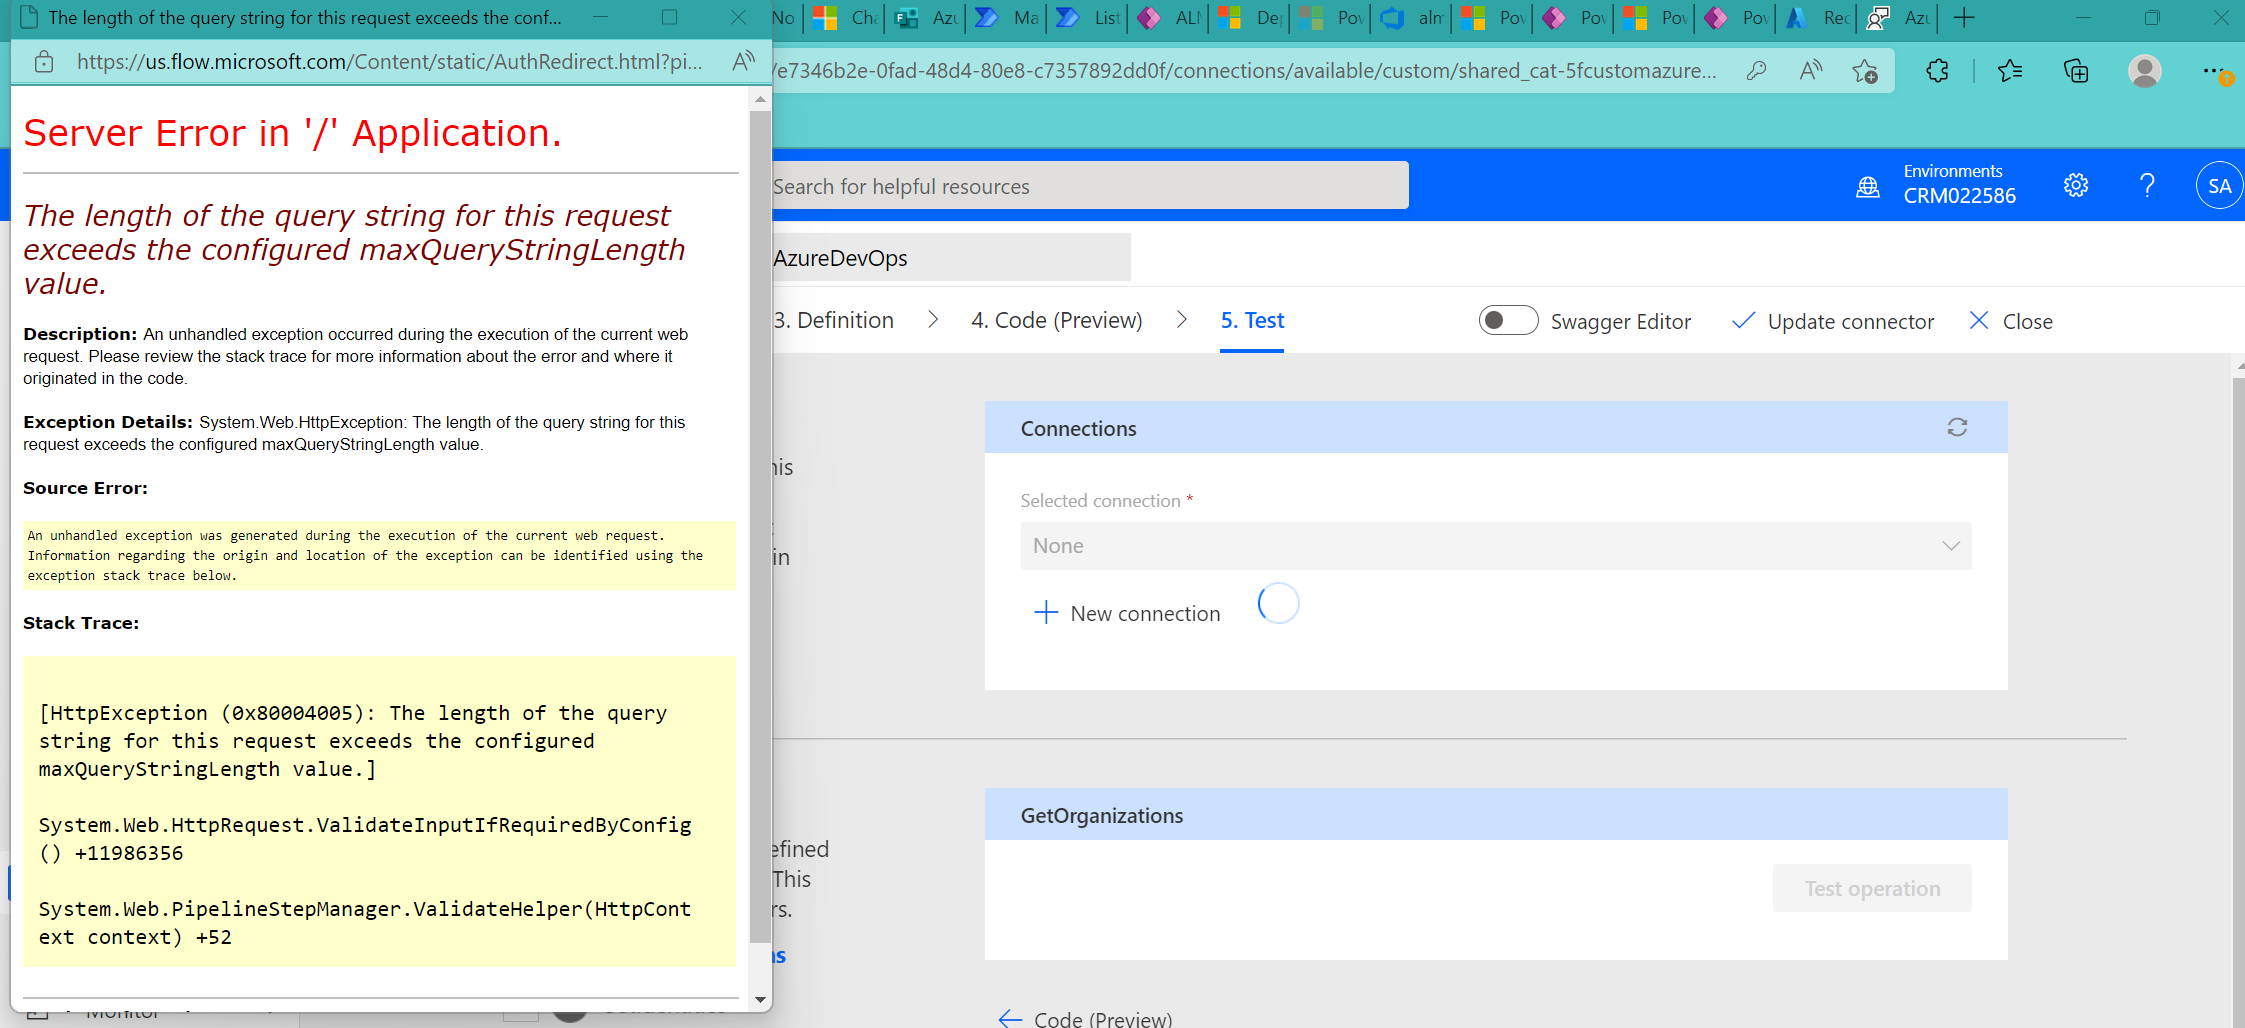View site info via the popup lock icon
This screenshot has width=2245, height=1028.
[x=42, y=61]
